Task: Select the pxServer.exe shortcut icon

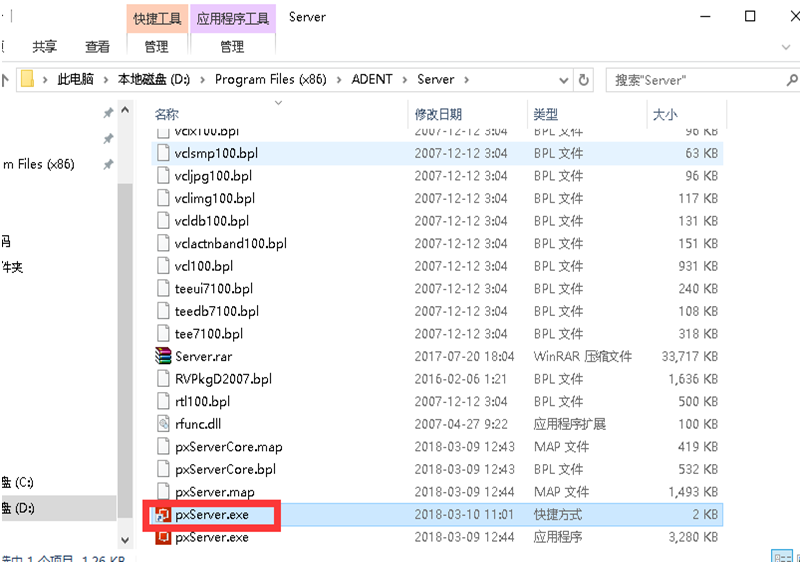Action: [x=164, y=515]
